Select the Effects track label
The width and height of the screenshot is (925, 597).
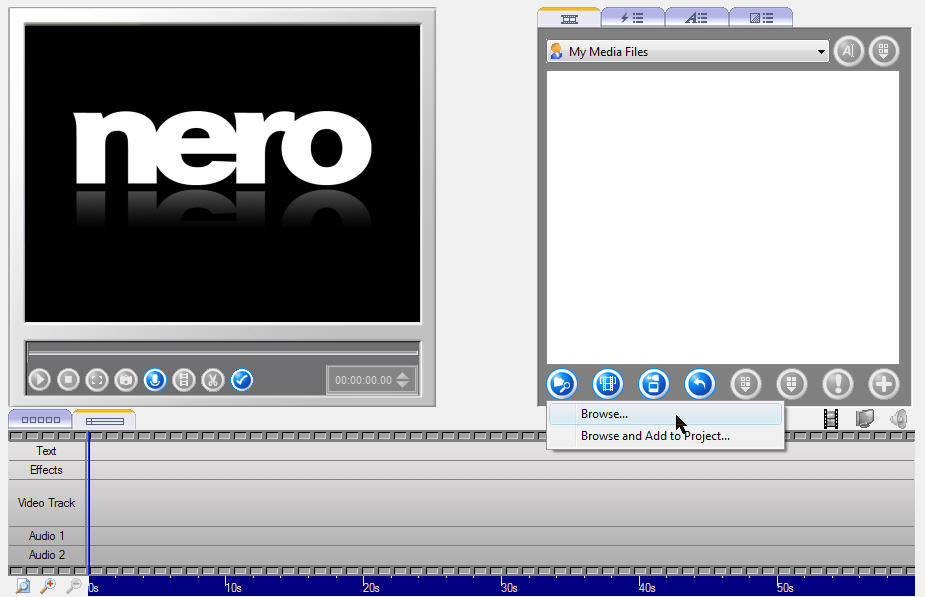pos(47,470)
